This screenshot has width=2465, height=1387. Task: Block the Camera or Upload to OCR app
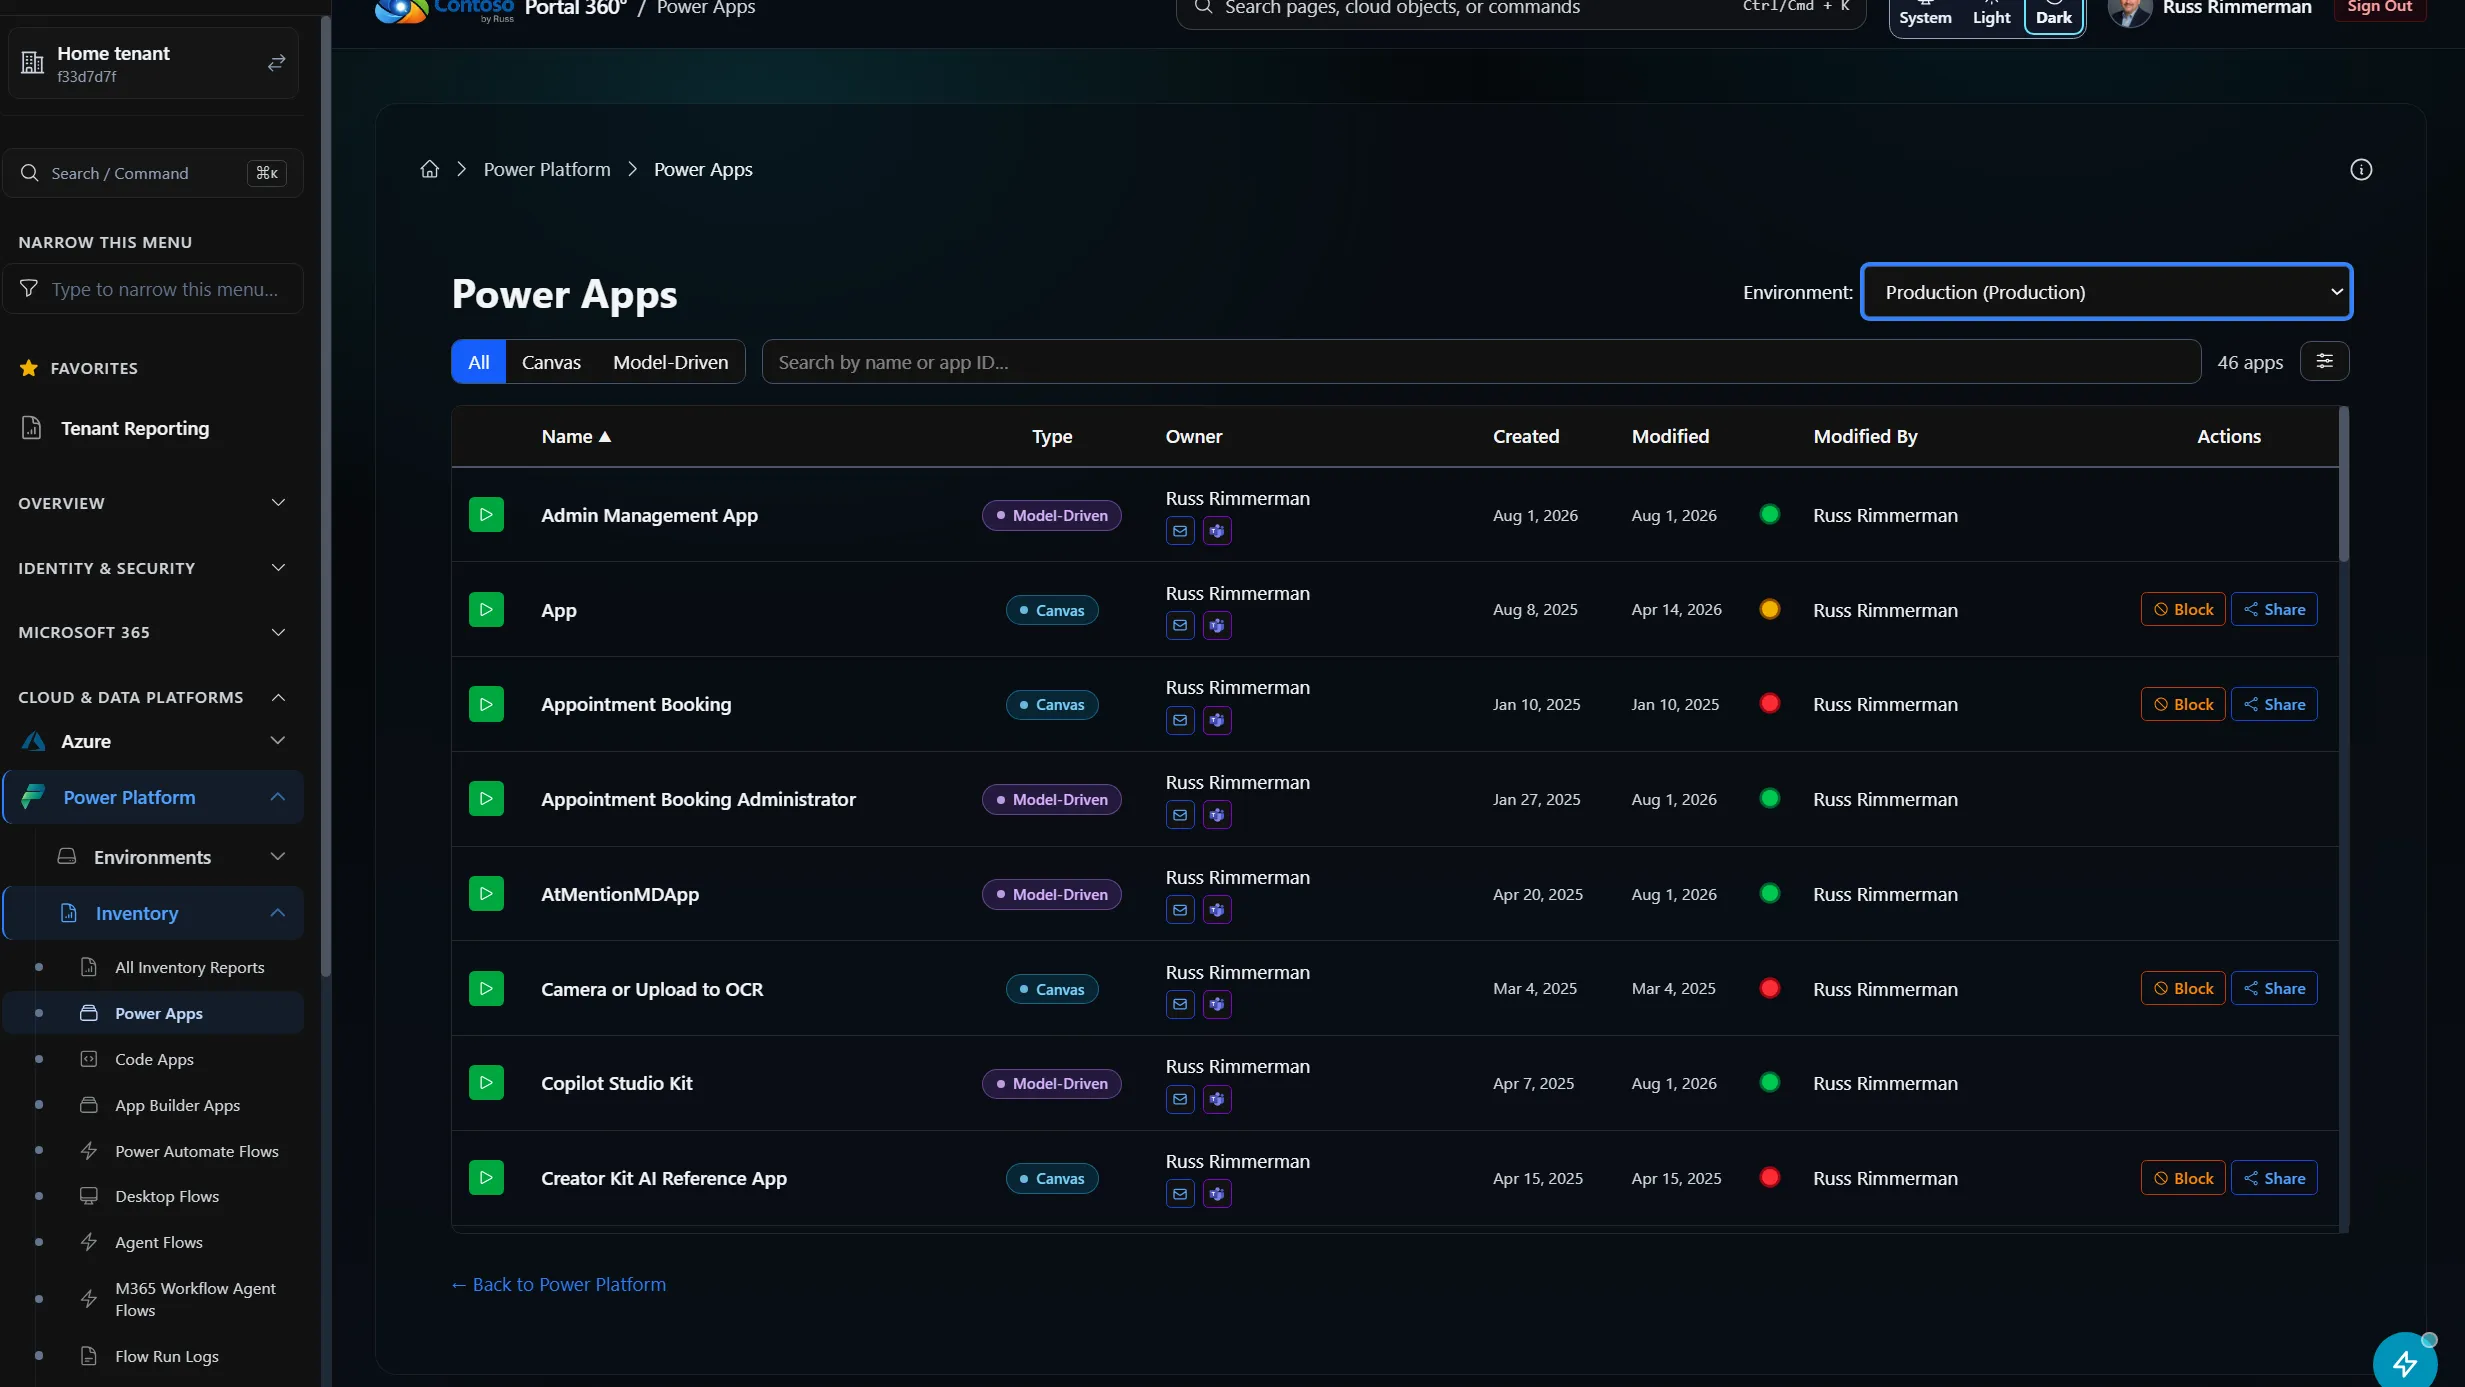pos(2183,988)
